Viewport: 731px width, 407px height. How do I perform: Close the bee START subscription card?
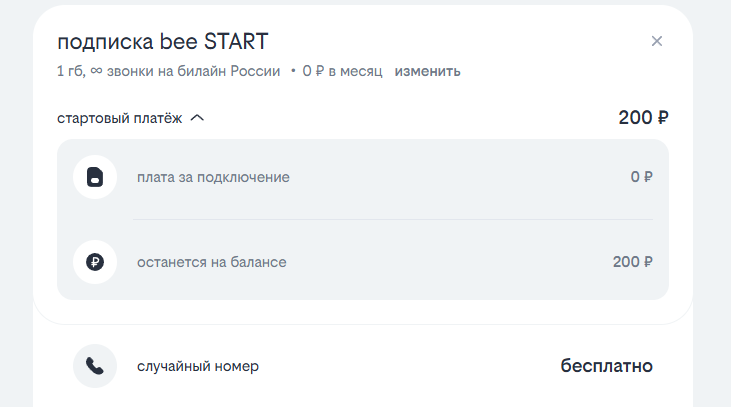[x=657, y=41]
